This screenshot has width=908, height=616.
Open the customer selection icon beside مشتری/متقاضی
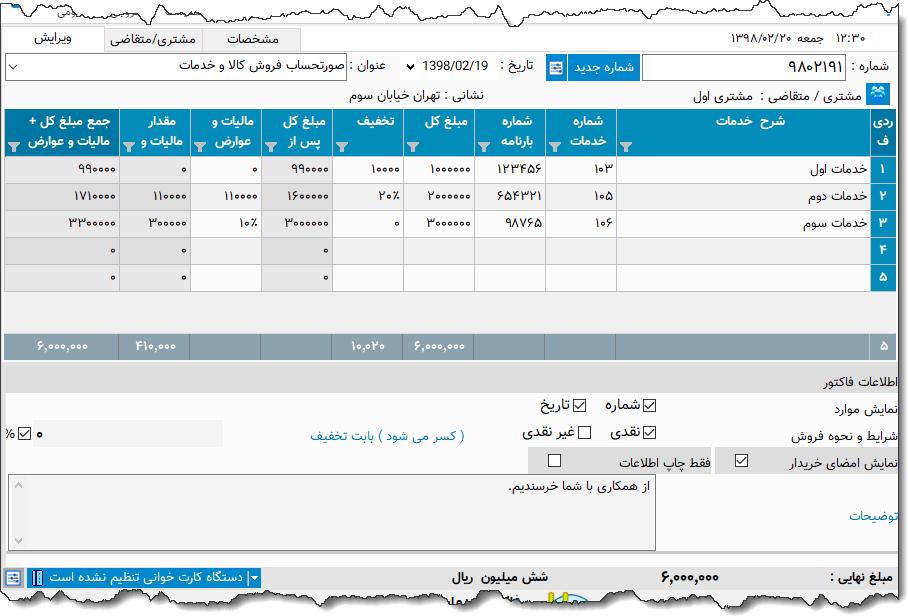coord(877,93)
